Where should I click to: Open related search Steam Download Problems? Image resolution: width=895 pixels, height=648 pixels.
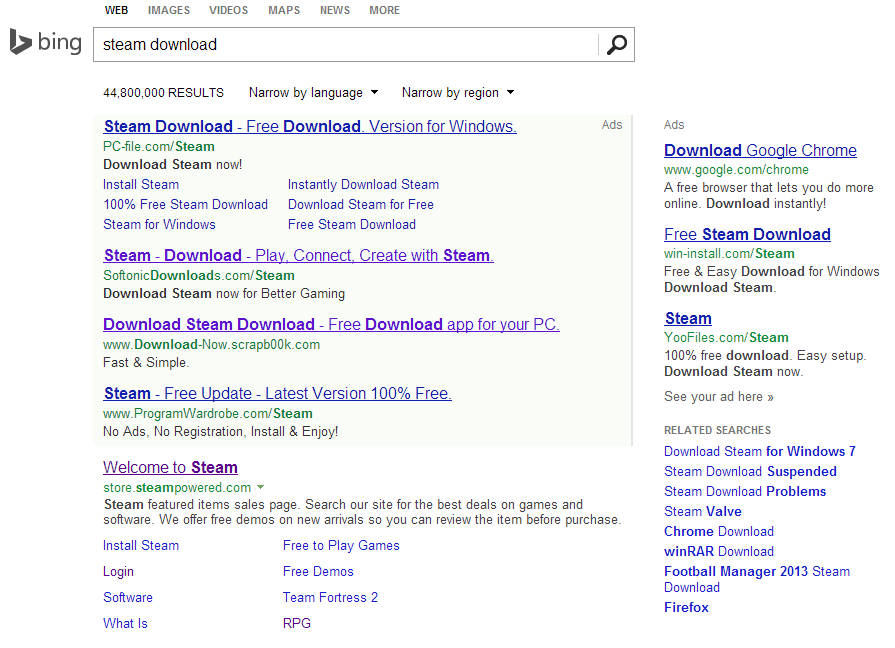[x=745, y=492]
